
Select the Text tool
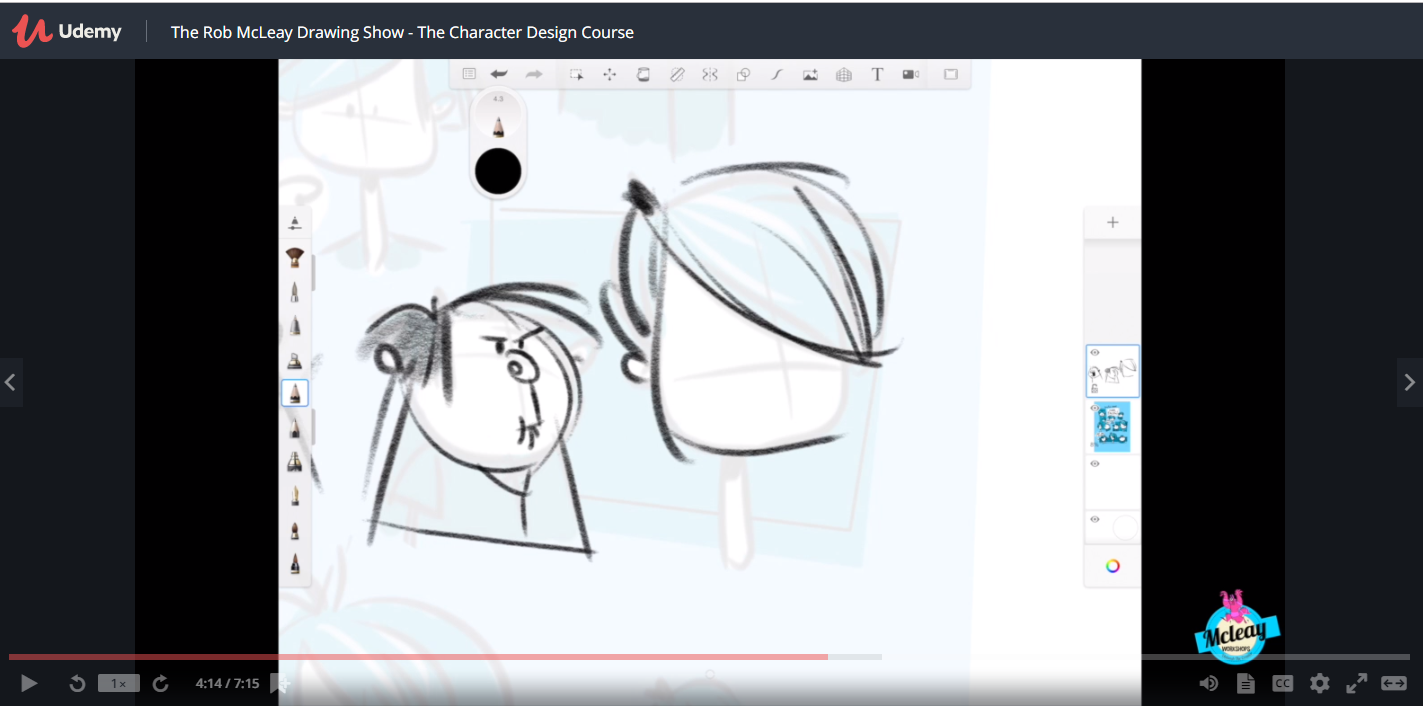(x=877, y=74)
